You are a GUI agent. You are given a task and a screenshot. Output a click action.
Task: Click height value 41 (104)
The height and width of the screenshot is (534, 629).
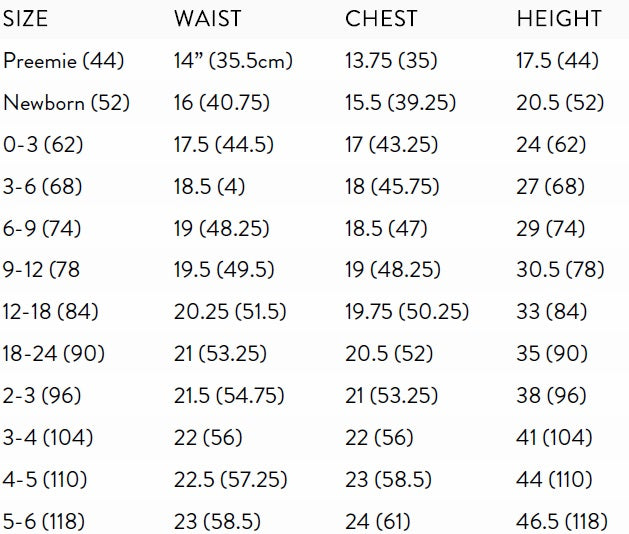(x=554, y=438)
